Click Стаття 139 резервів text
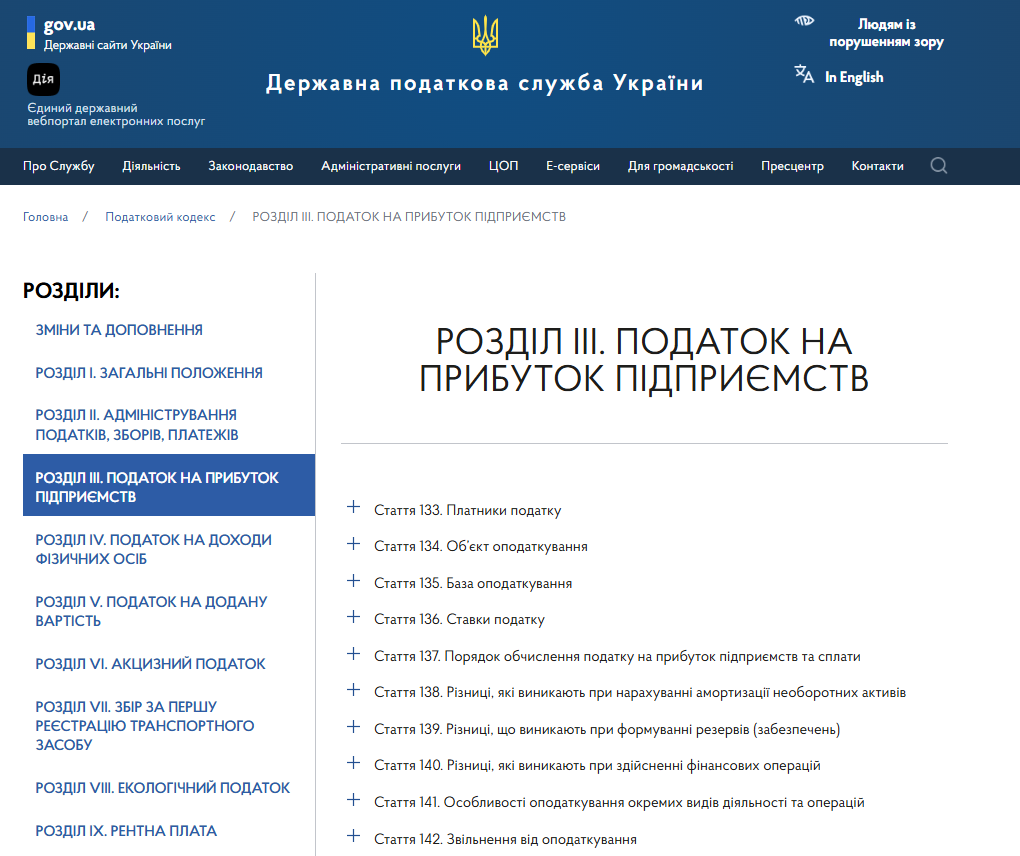The width and height of the screenshot is (1020, 856). tap(607, 730)
